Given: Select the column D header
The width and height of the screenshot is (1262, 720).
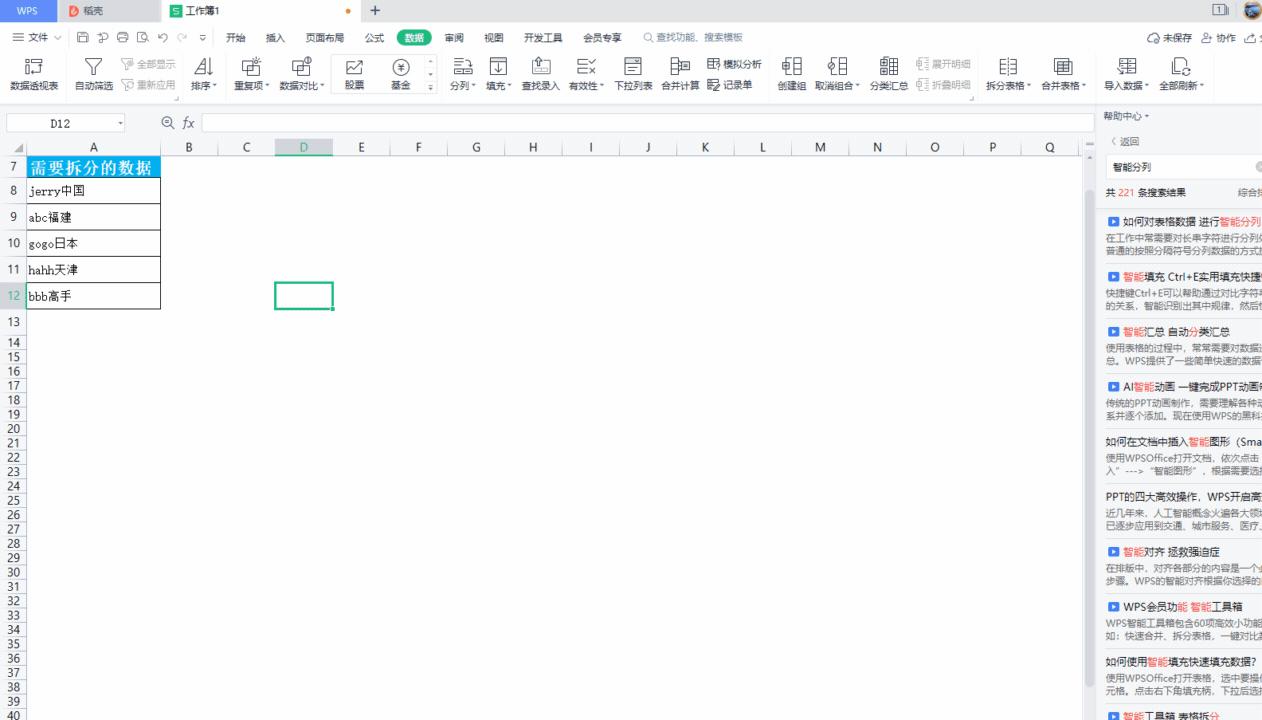Looking at the screenshot, I should (x=304, y=148).
